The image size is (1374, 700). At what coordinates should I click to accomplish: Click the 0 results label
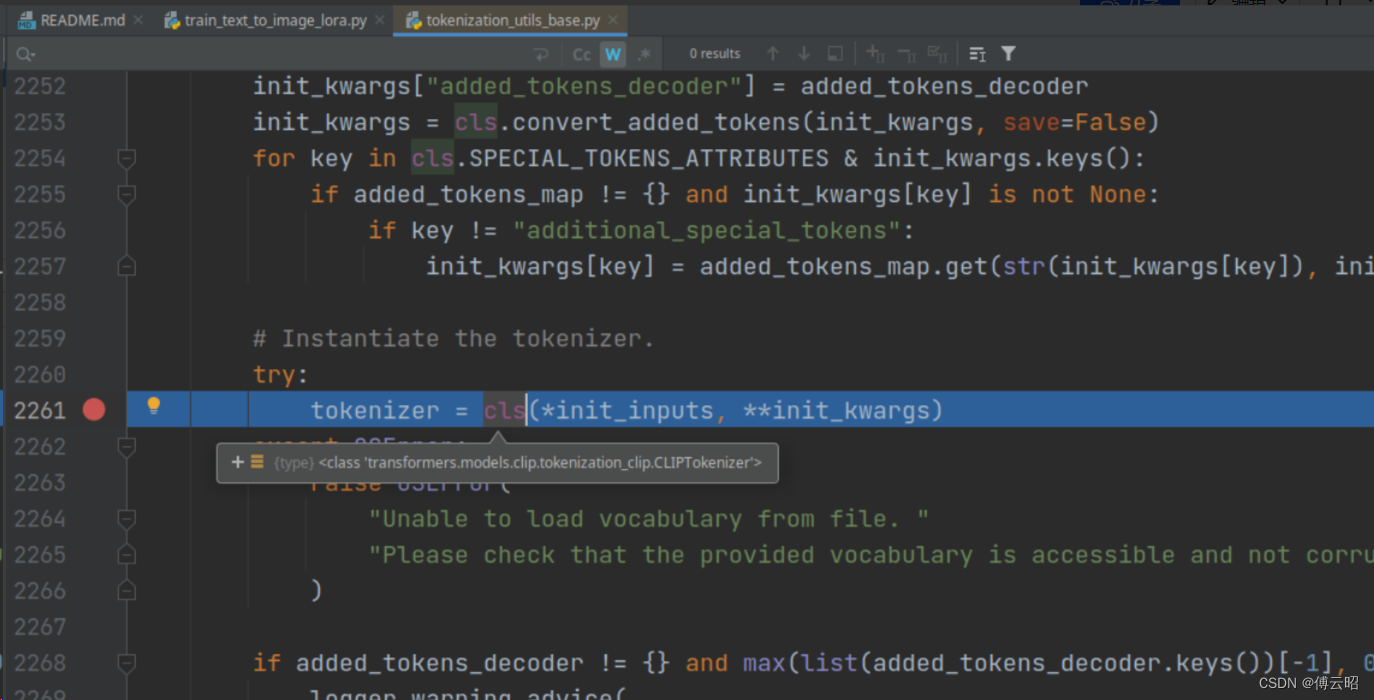click(714, 53)
